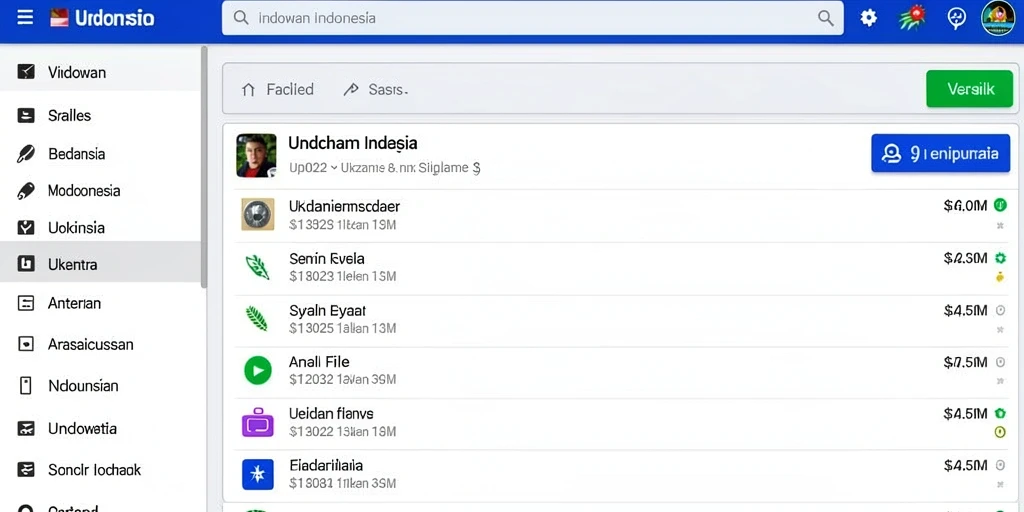Open the hamburger menu icon
This screenshot has height=512, width=1024.
(25, 18)
